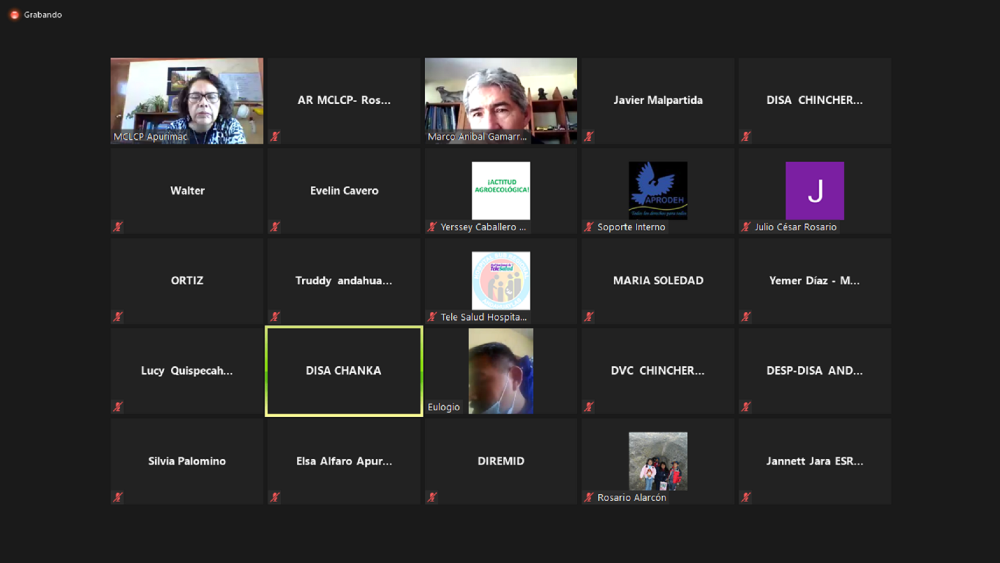Select Eulogio's video tile
The image size is (1000, 563).
(x=501, y=370)
